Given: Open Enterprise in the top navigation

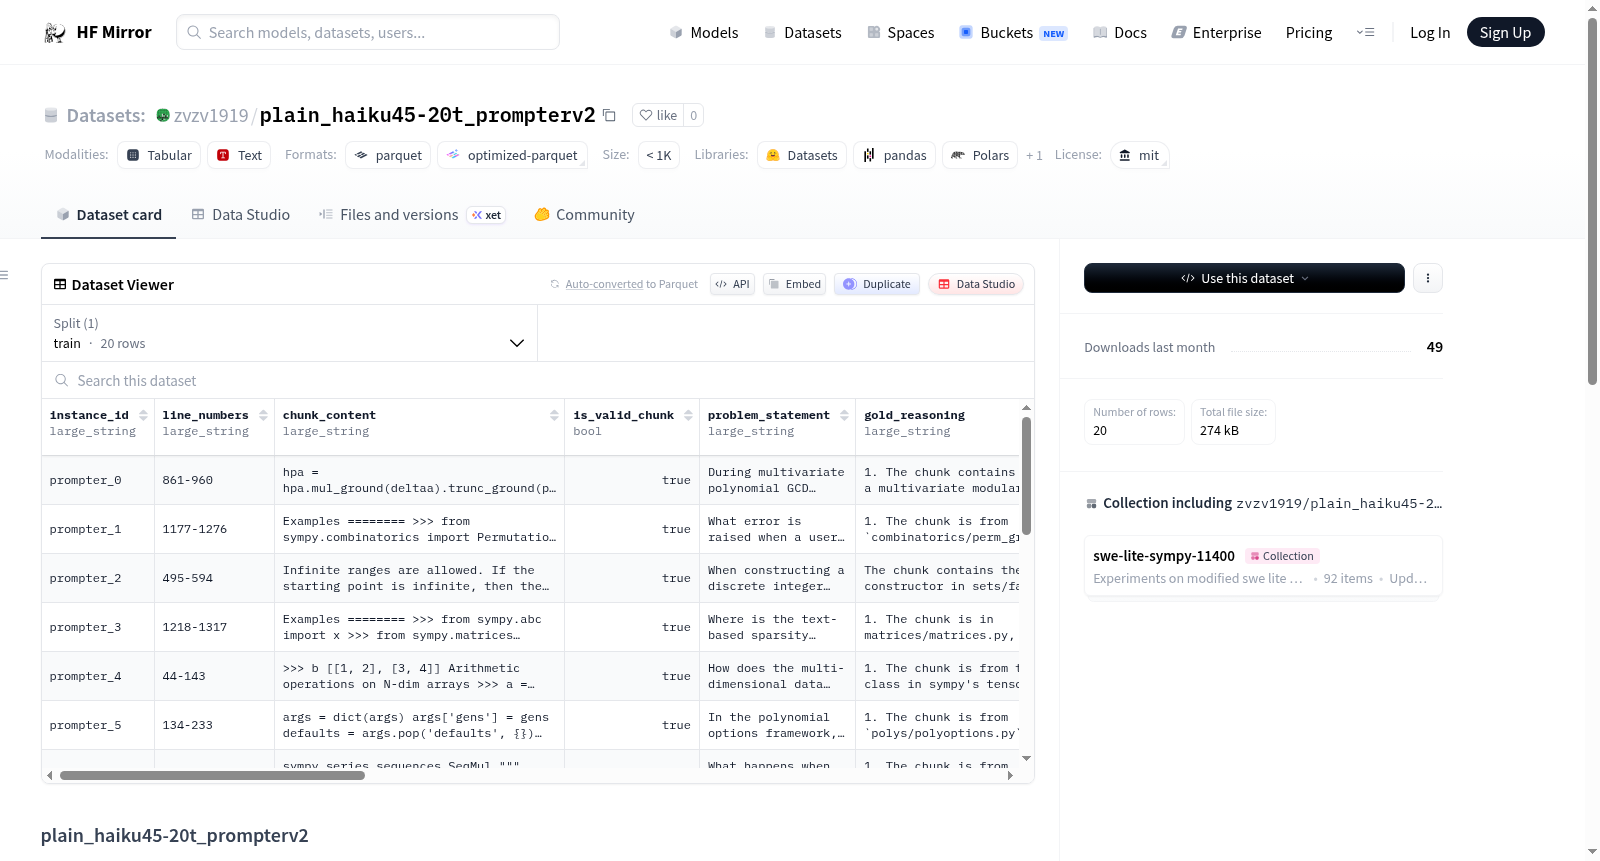Looking at the screenshot, I should [1216, 33].
